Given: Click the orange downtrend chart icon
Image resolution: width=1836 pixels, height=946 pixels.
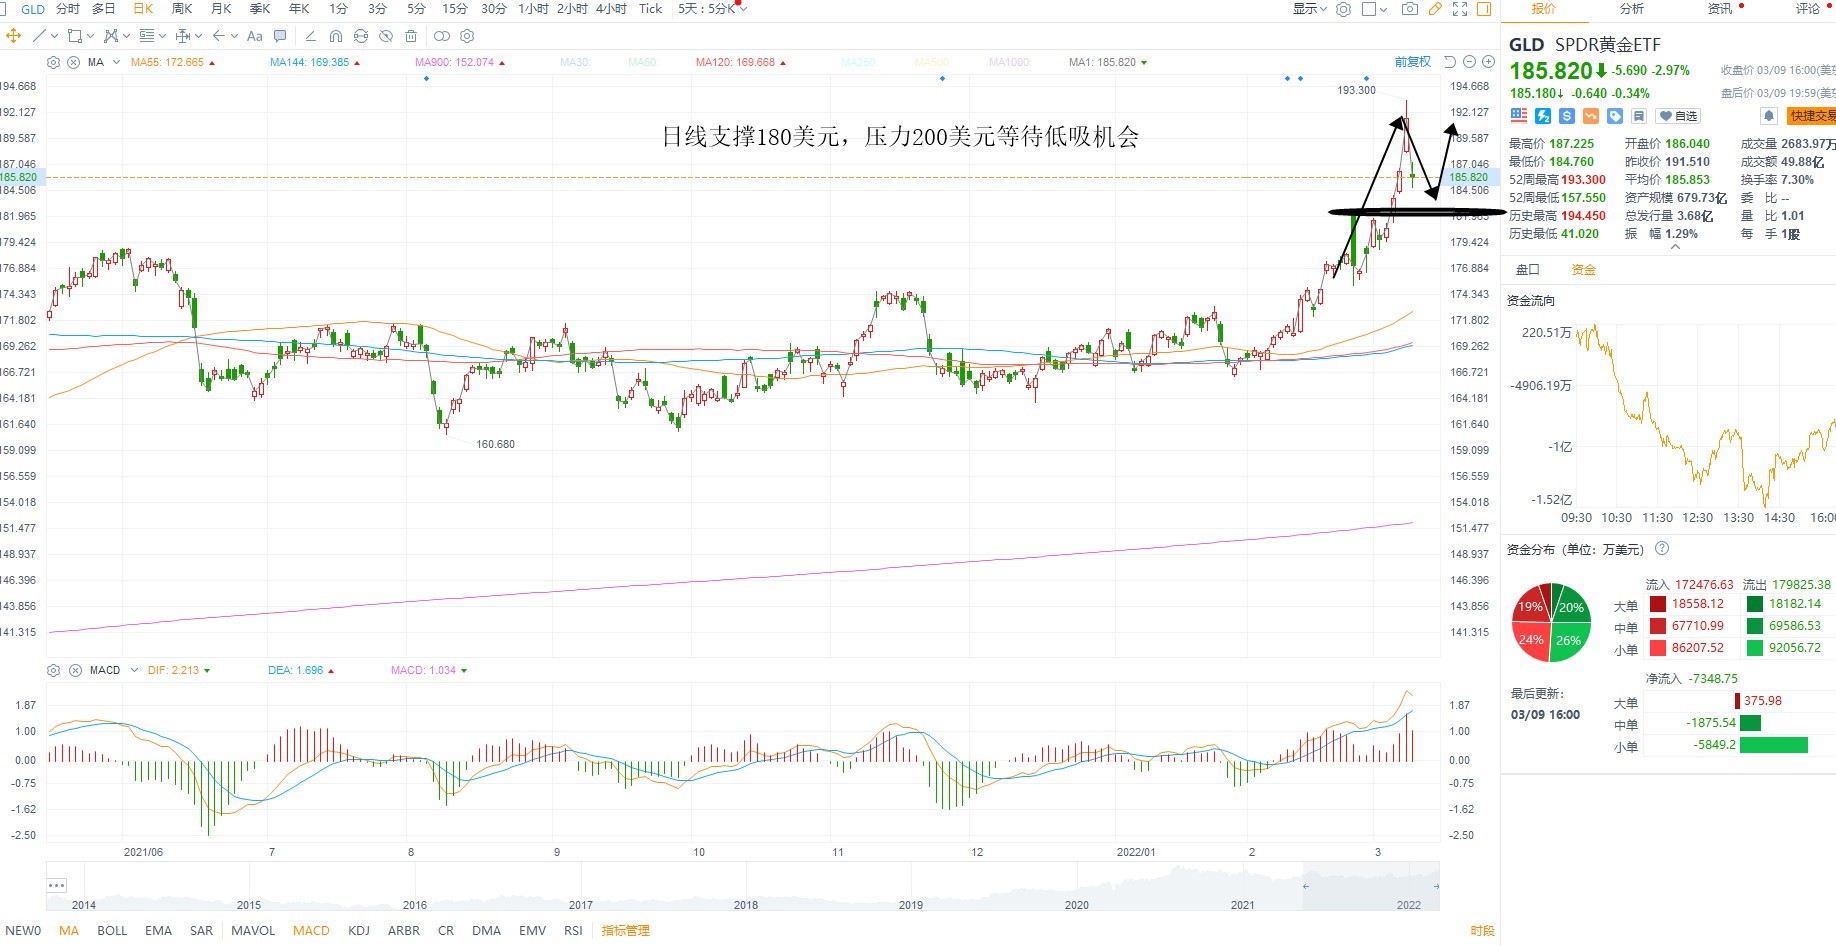Looking at the screenshot, I should 1591,116.
